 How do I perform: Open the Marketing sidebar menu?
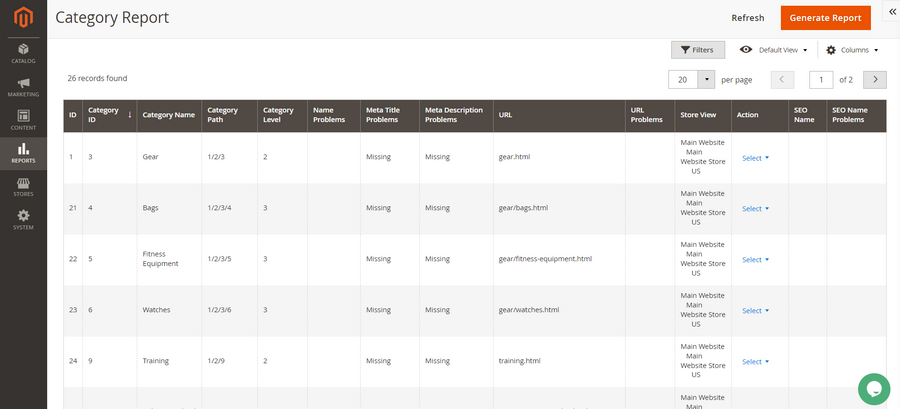[24, 87]
